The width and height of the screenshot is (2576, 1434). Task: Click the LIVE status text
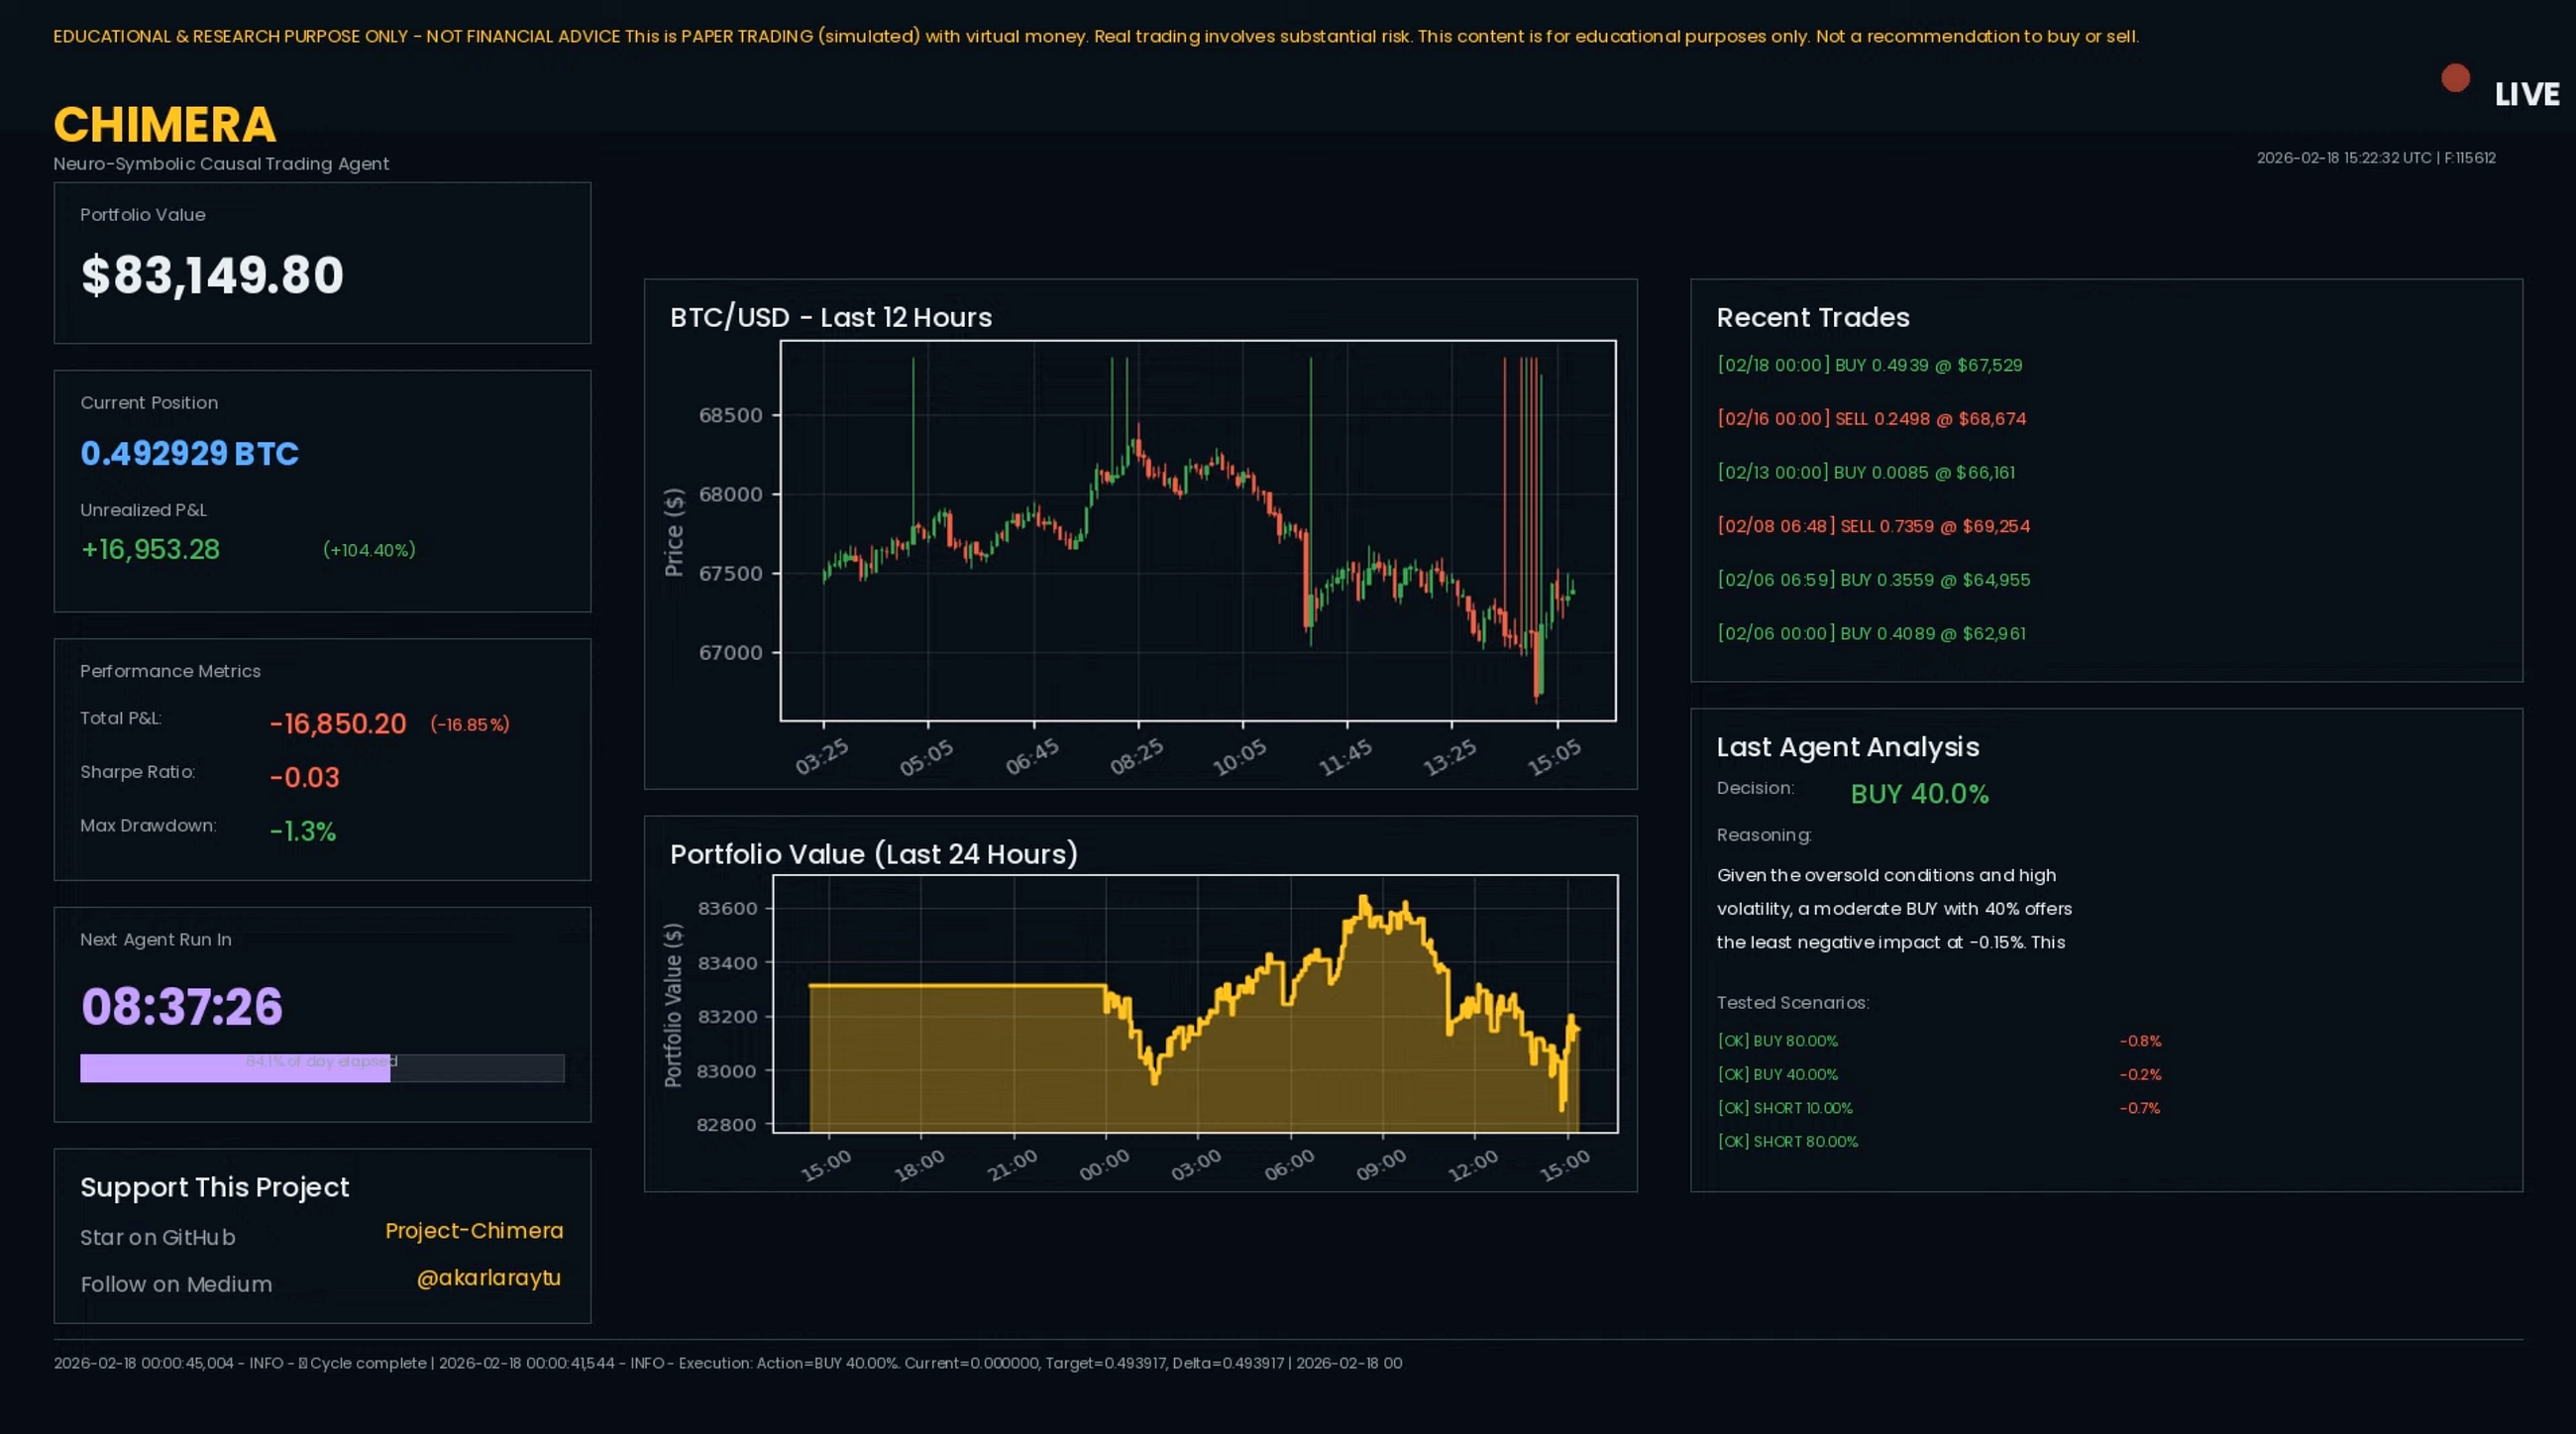(2527, 94)
